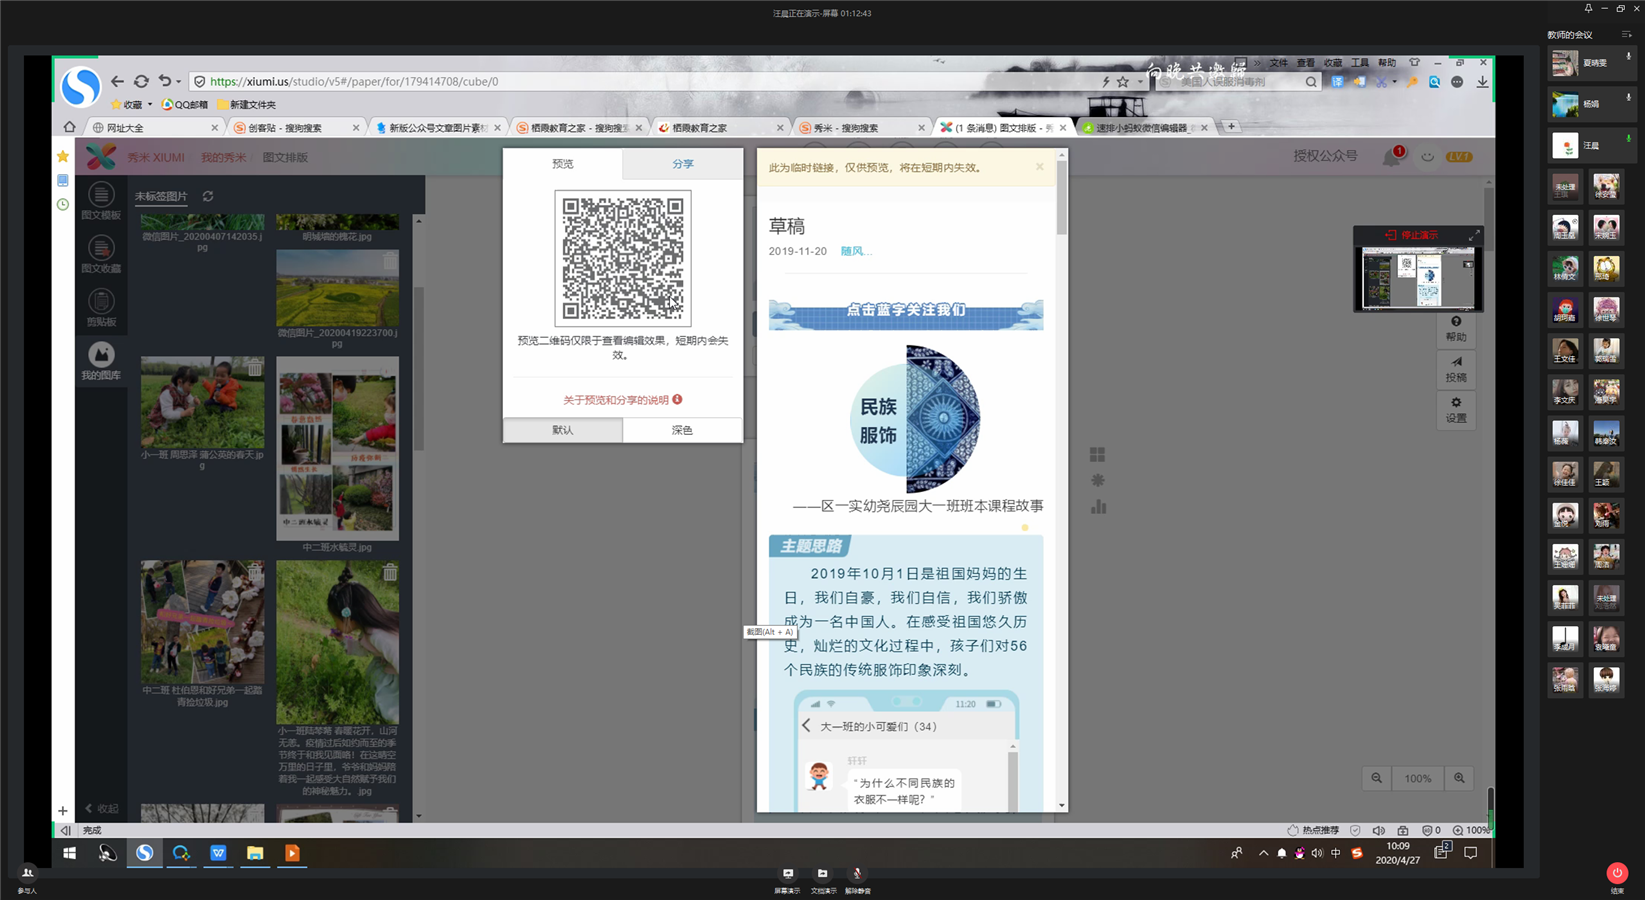
Task: Switch to the 速排小蚂蚁微信编辑器 tab
Action: pyautogui.click(x=1145, y=127)
